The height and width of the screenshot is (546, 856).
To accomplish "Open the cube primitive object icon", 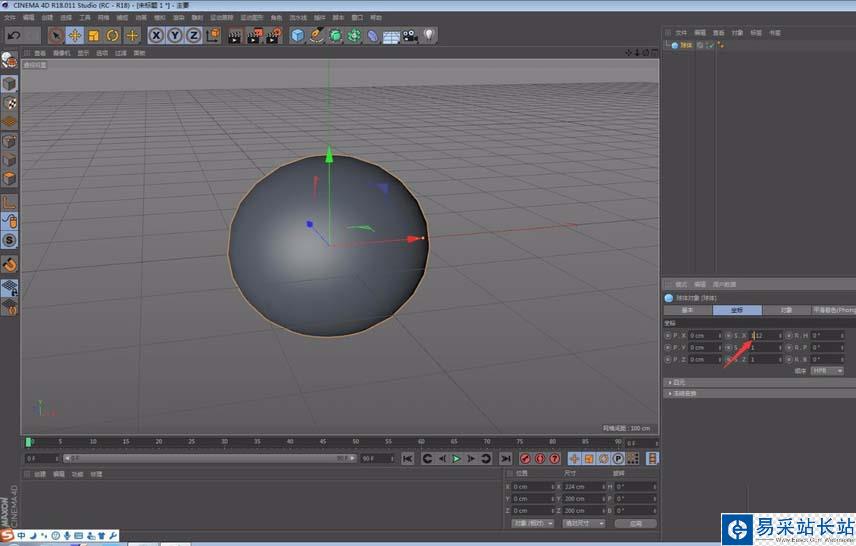I will coord(297,35).
